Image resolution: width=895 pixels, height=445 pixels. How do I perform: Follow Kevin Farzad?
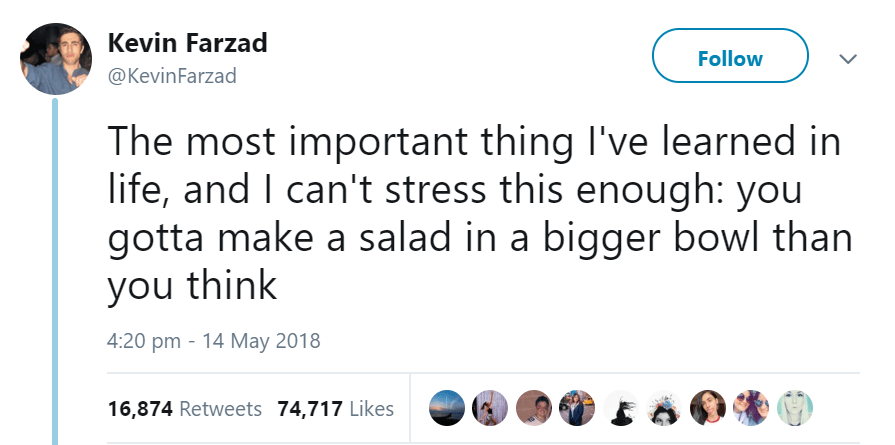[x=730, y=58]
